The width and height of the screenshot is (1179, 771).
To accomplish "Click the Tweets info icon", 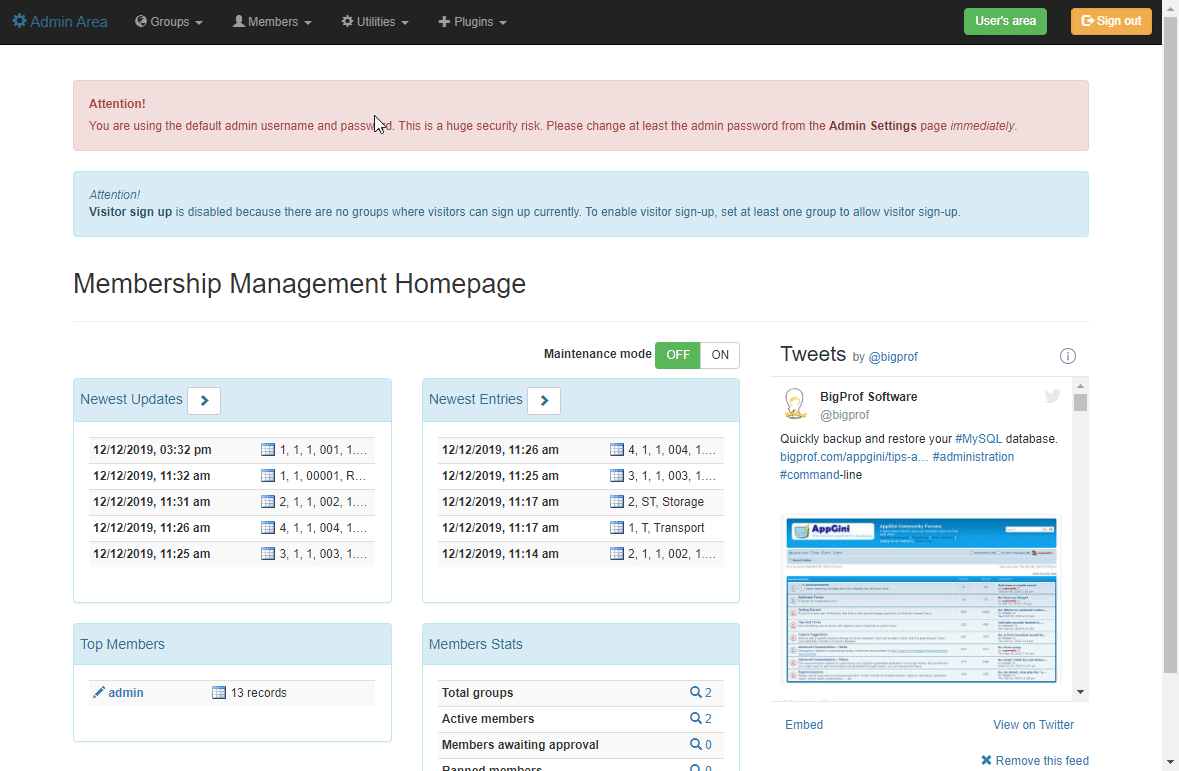I will (x=1068, y=356).
